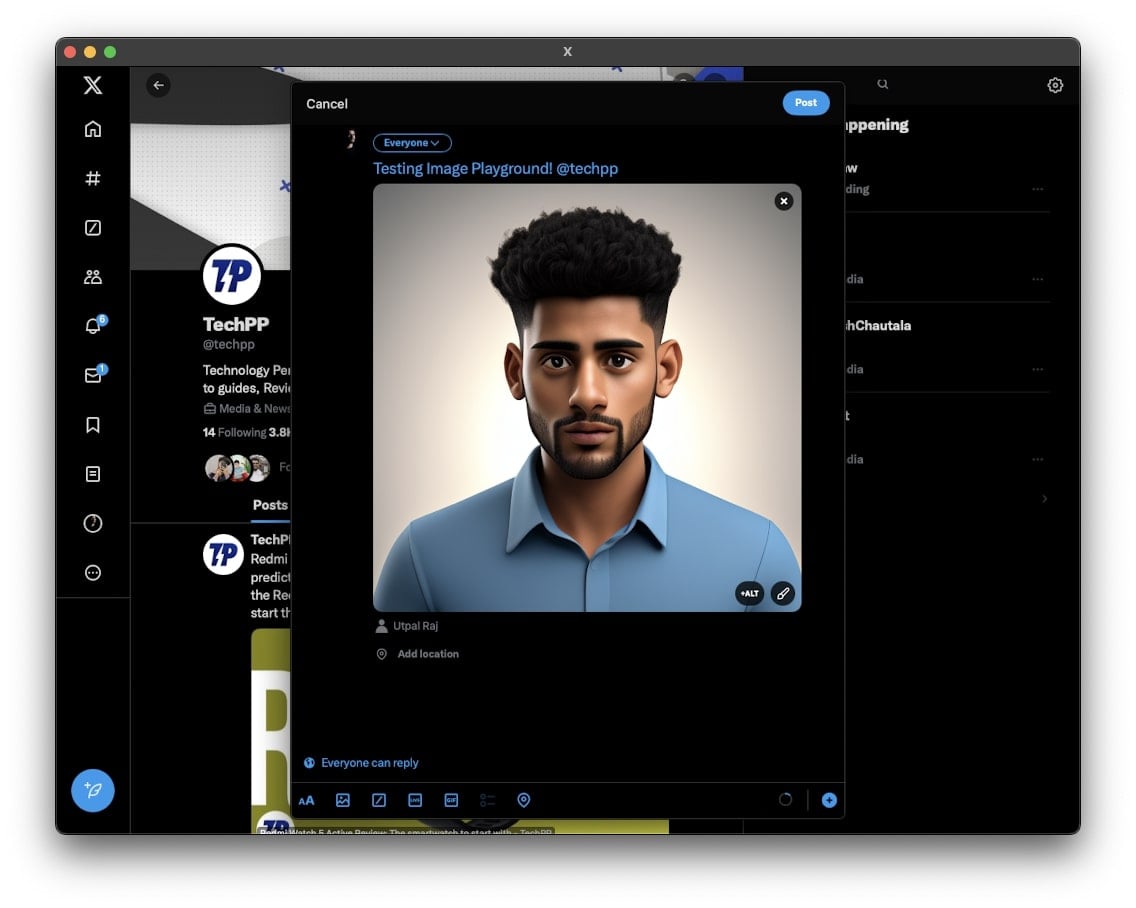Image resolution: width=1136 pixels, height=908 pixels.
Task: Select the Posts tab on profile
Action: coord(270,505)
